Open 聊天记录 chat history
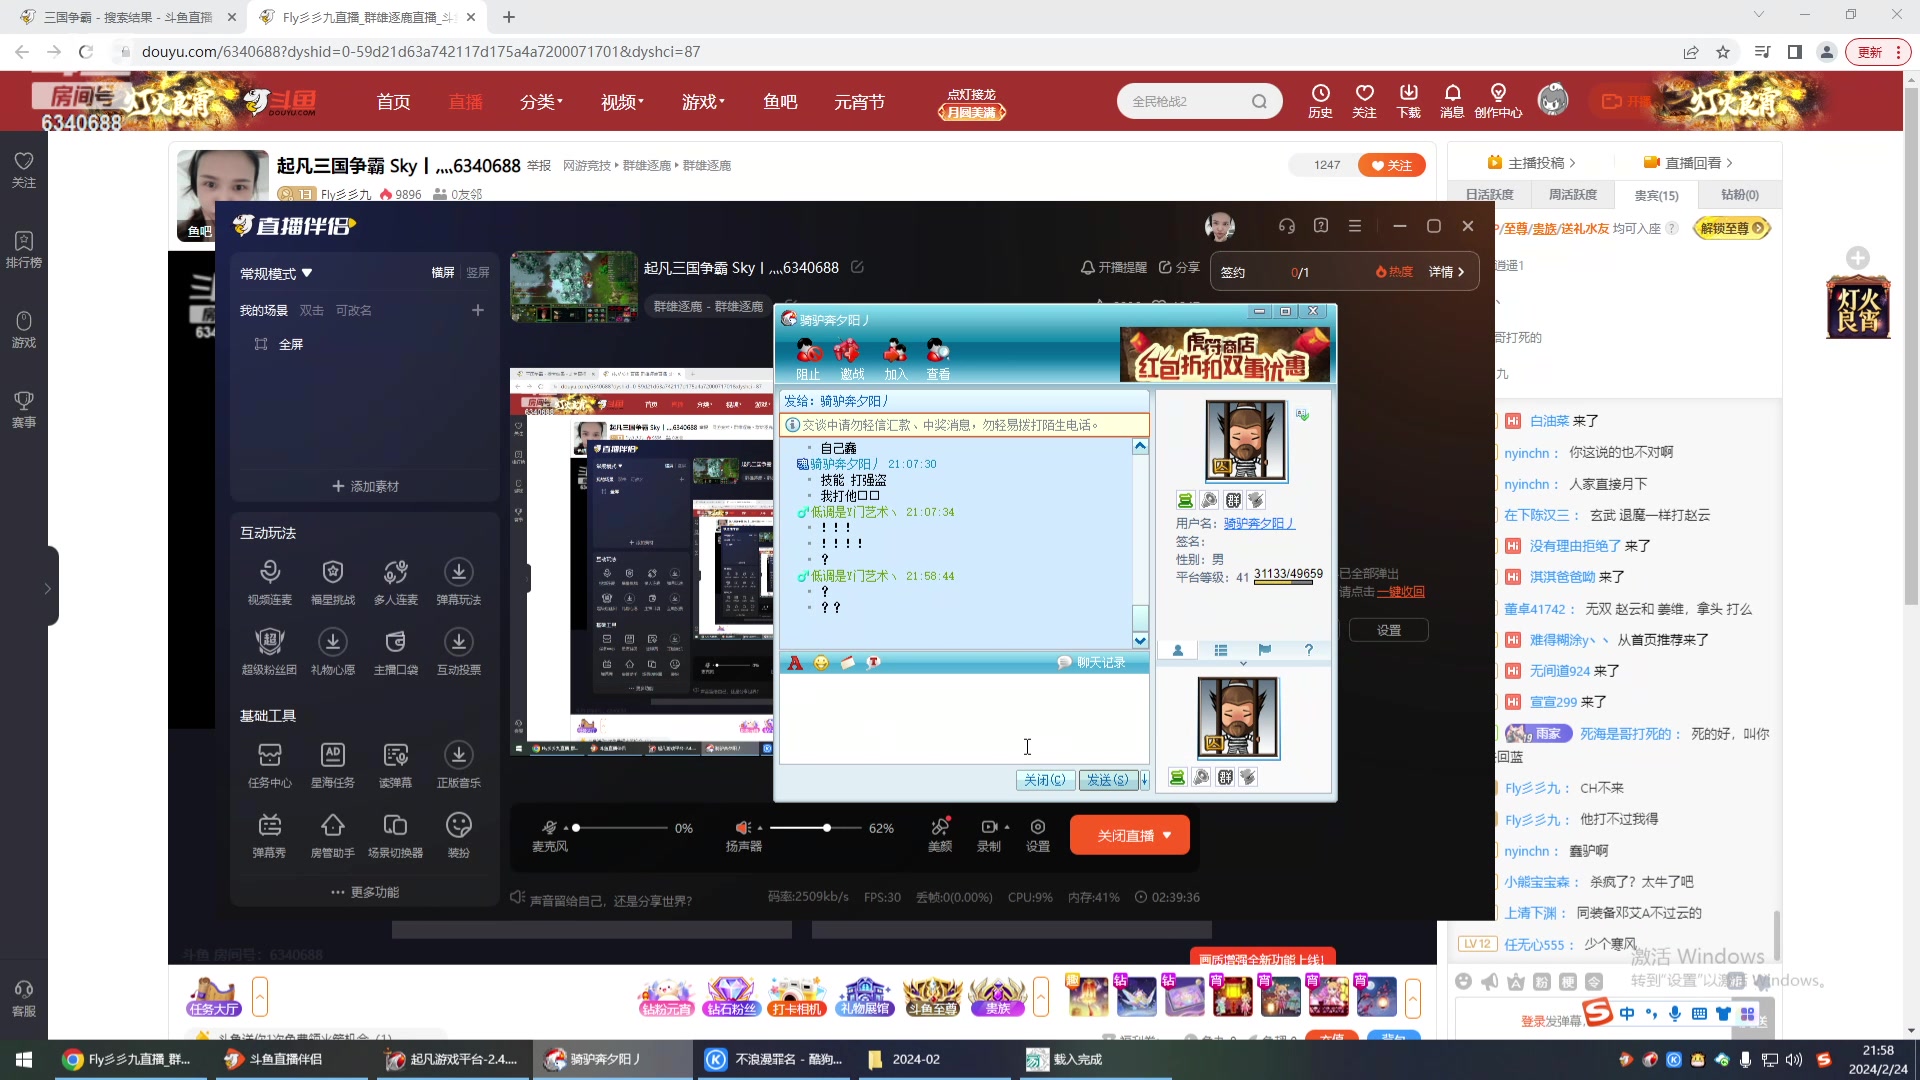Screen dimensions: 1920x1080 [x=1091, y=663]
